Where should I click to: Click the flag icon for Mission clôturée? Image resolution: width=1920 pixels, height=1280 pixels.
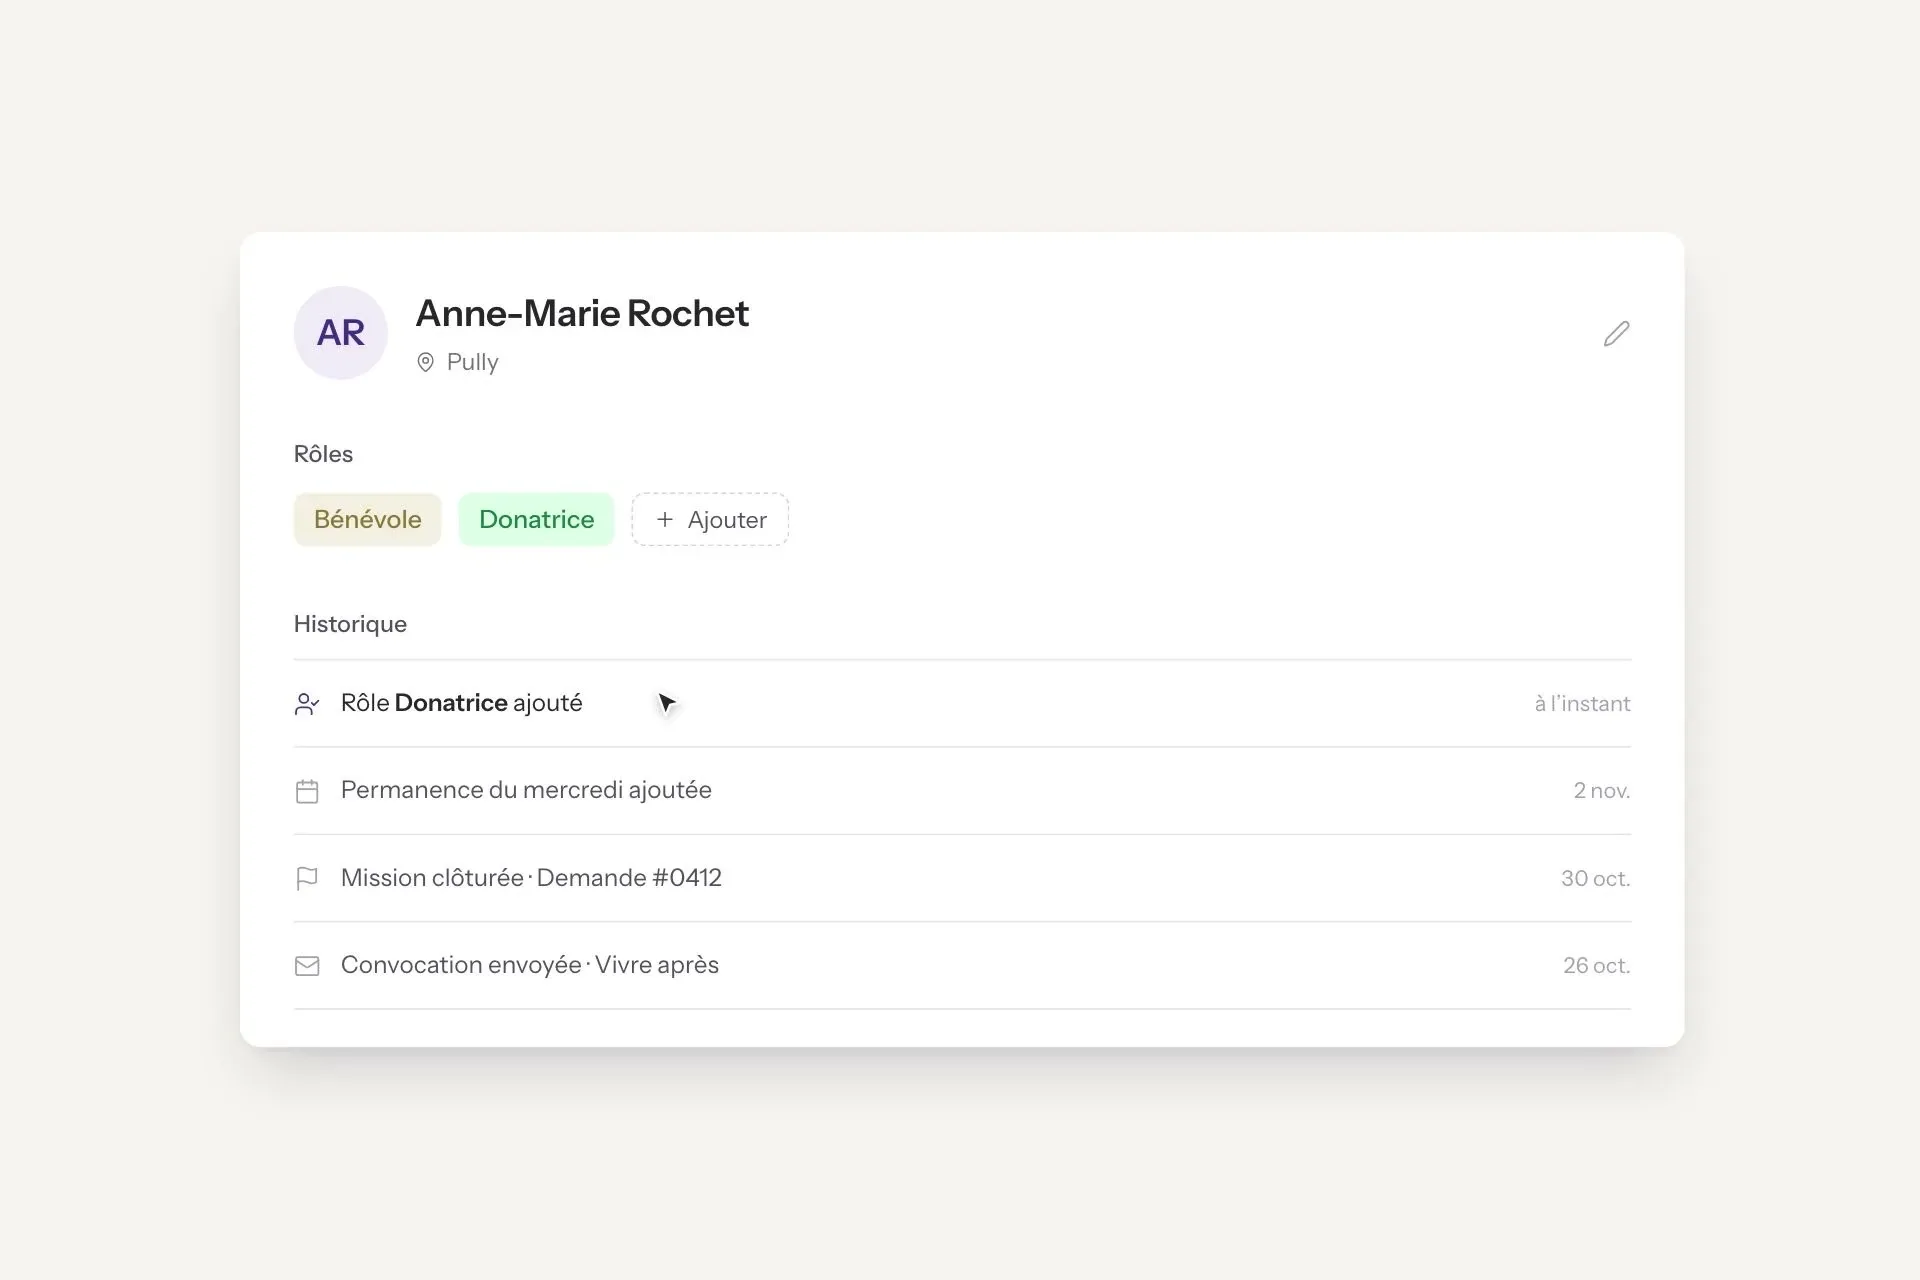click(x=307, y=878)
